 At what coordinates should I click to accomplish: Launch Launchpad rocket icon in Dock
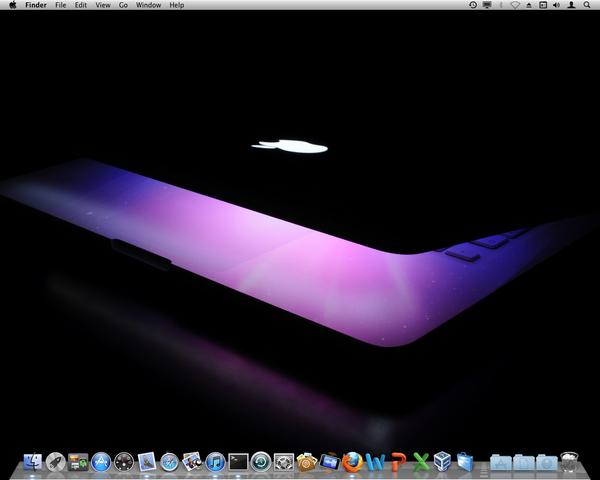pyautogui.click(x=55, y=462)
